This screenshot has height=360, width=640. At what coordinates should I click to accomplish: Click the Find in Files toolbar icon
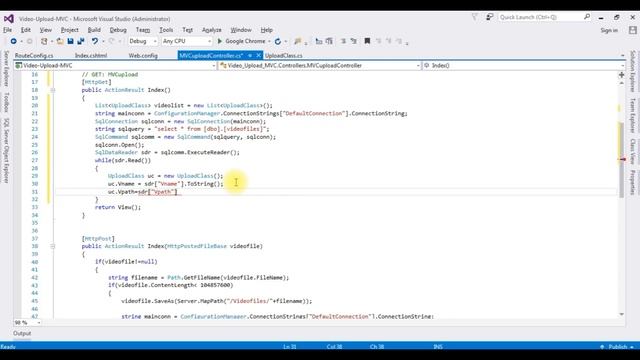298,41
